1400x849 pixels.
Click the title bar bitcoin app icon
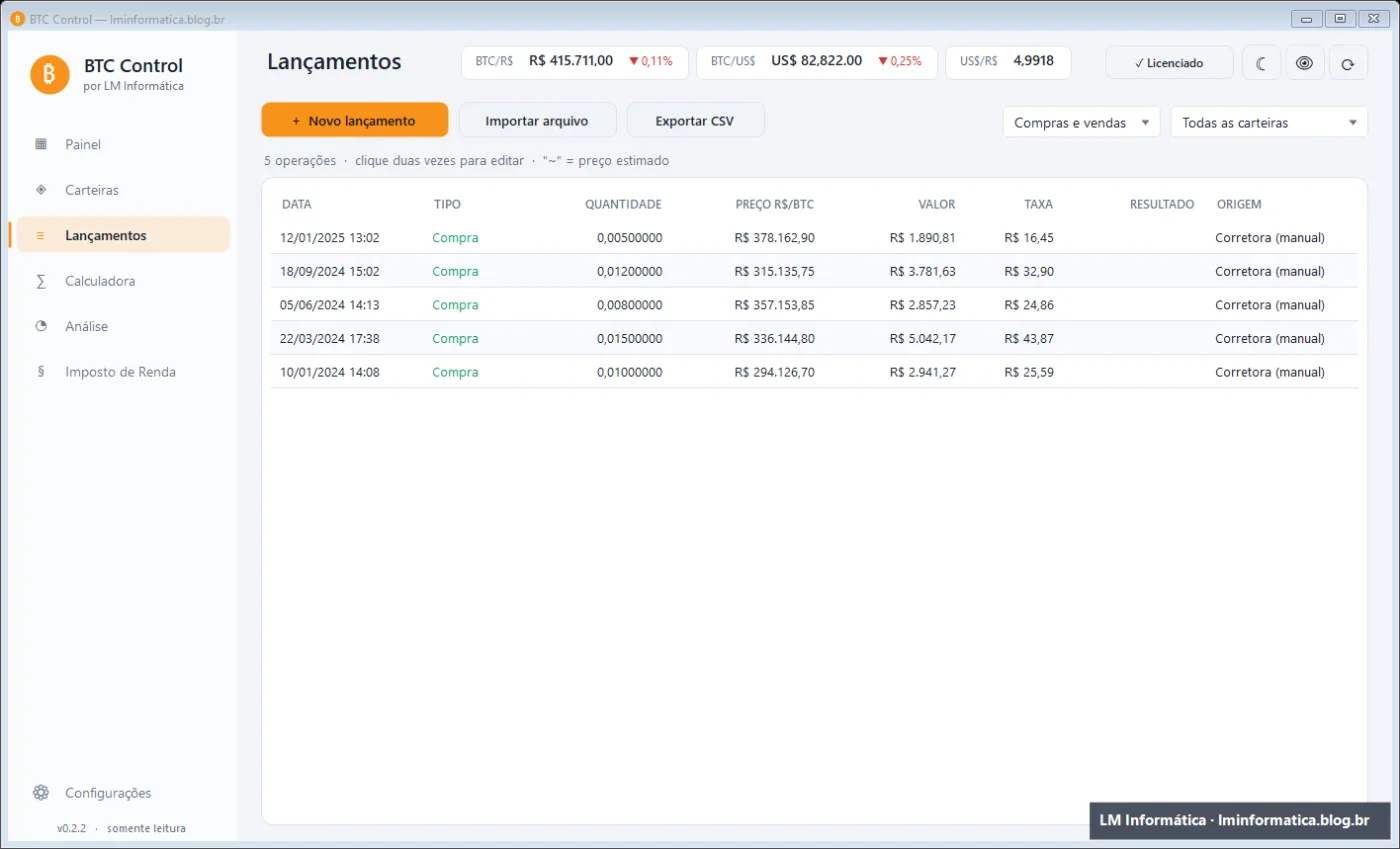tap(16, 19)
